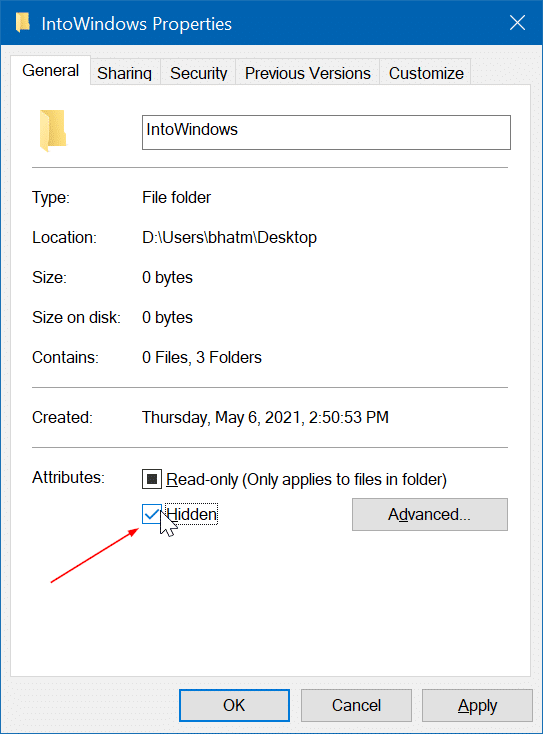Click the '0 bytes' value next to Size on disk
This screenshot has height=734, width=543.
point(168,317)
